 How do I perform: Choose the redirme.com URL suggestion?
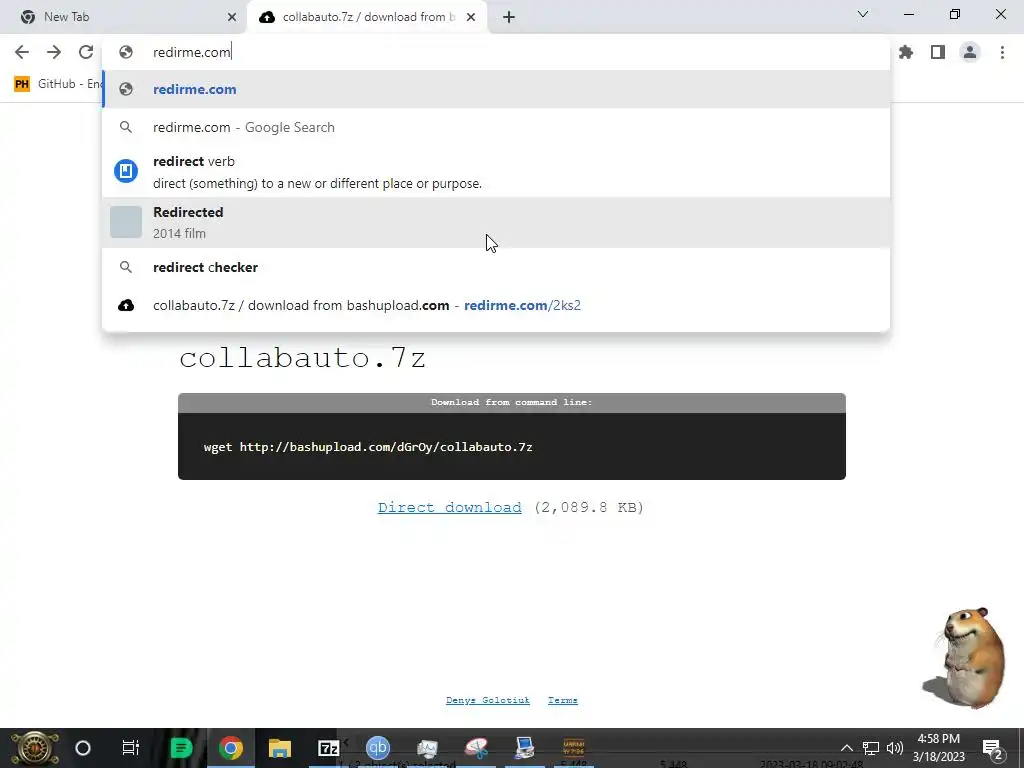496,89
